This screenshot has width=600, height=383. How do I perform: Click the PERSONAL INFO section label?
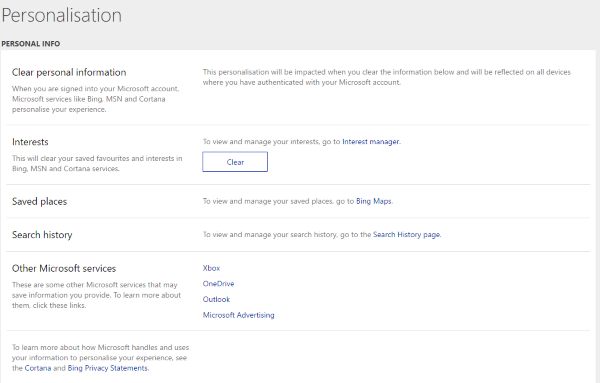31,44
